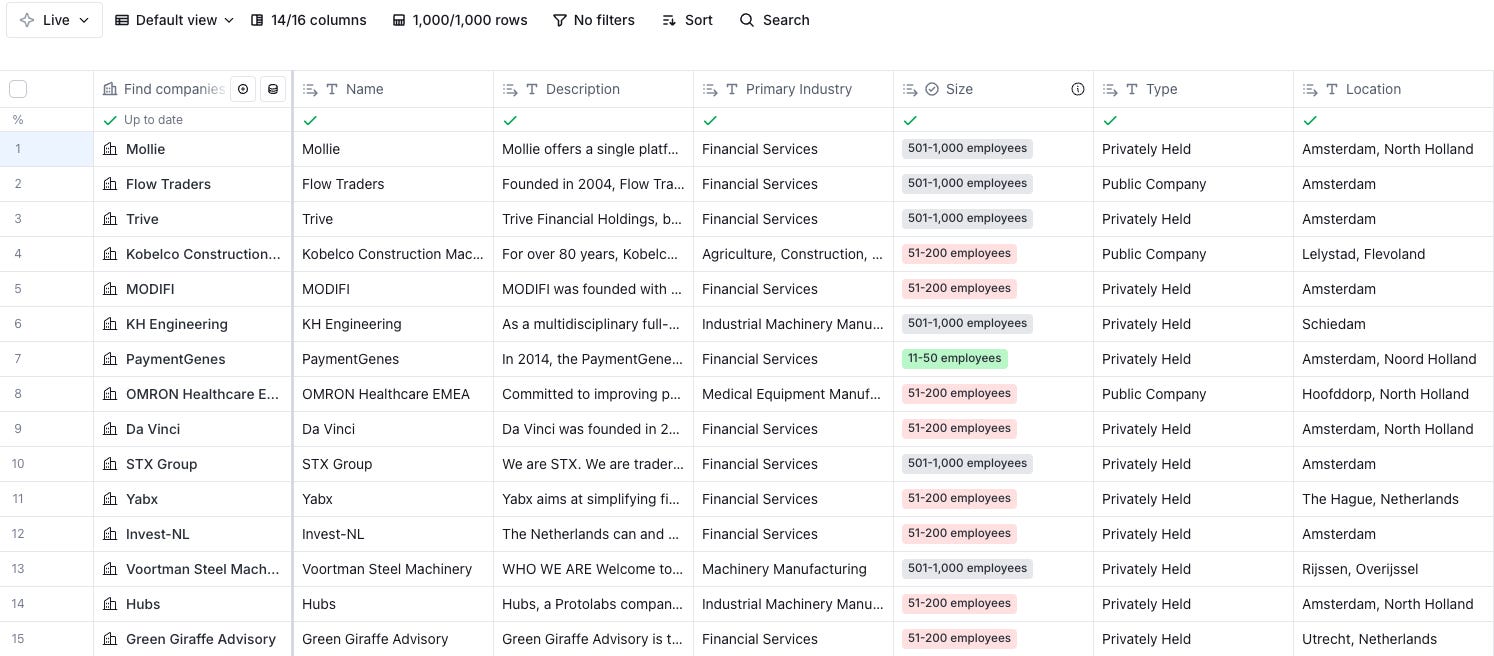Viewport: 1494px width, 656px height.
Task: Click the company icon beside Flow Traders
Action: [110, 184]
